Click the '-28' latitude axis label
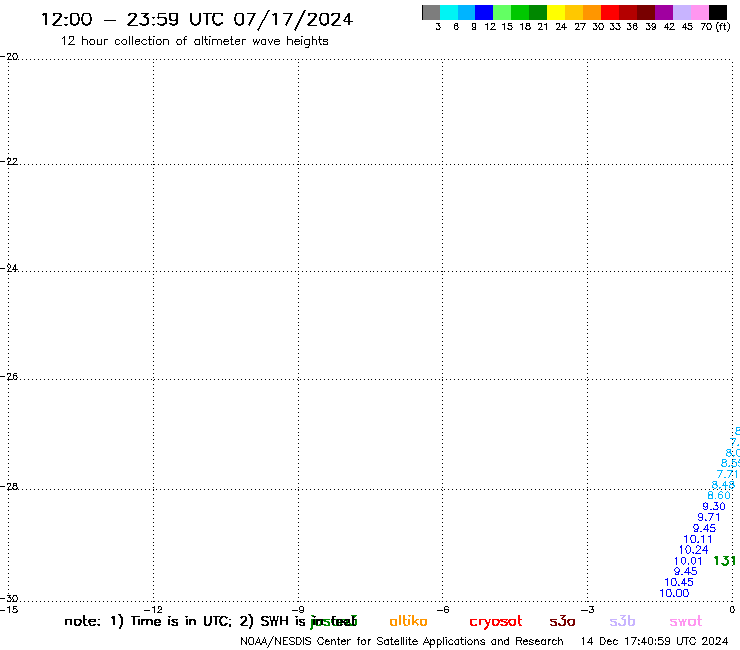The height and width of the screenshot is (650, 740). 9,486
